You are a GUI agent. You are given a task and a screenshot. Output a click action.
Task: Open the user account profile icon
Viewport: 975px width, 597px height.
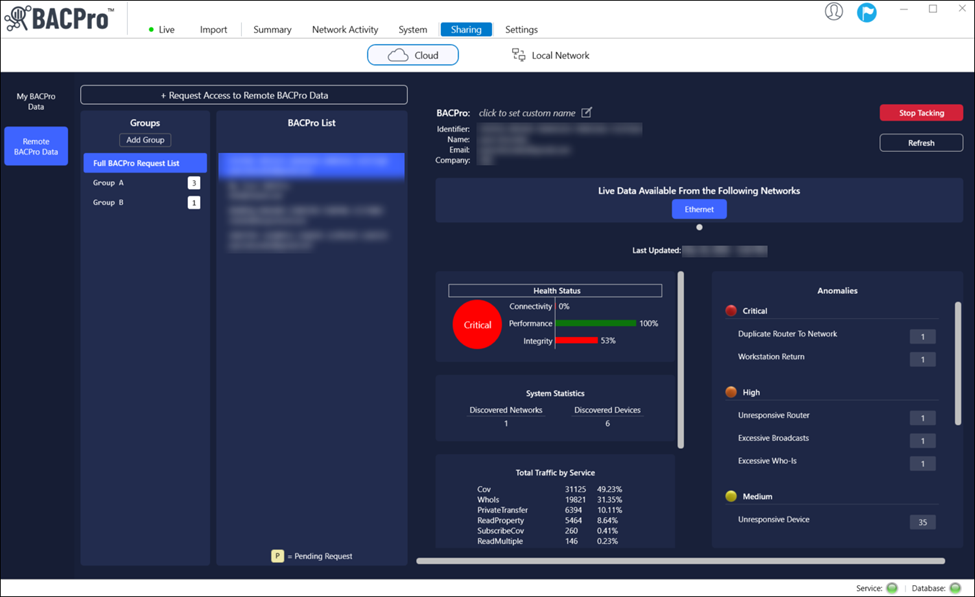(x=834, y=11)
